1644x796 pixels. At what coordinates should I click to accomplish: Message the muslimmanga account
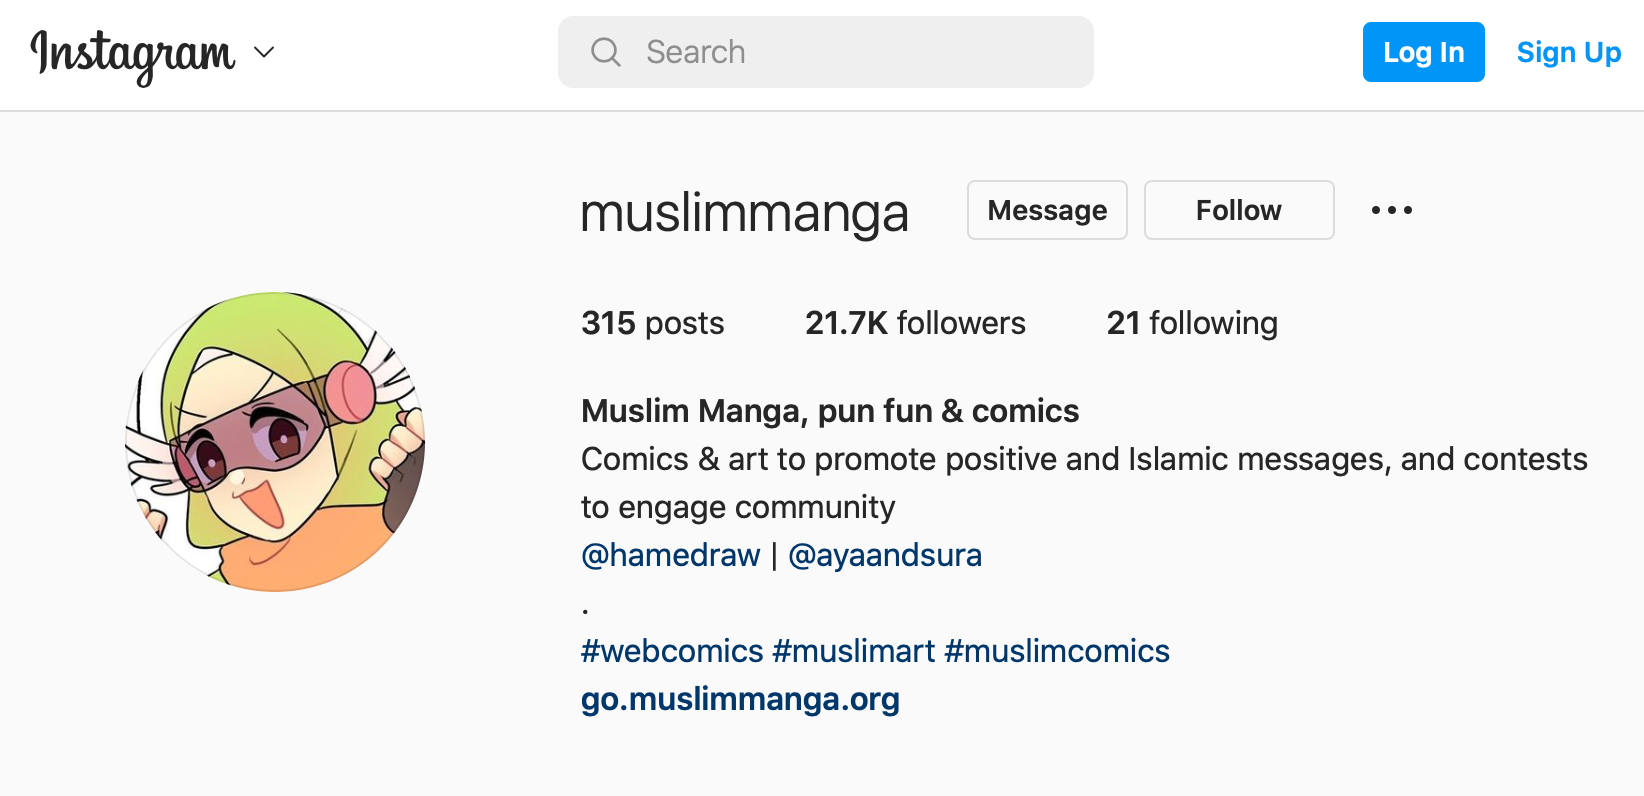tap(1047, 210)
